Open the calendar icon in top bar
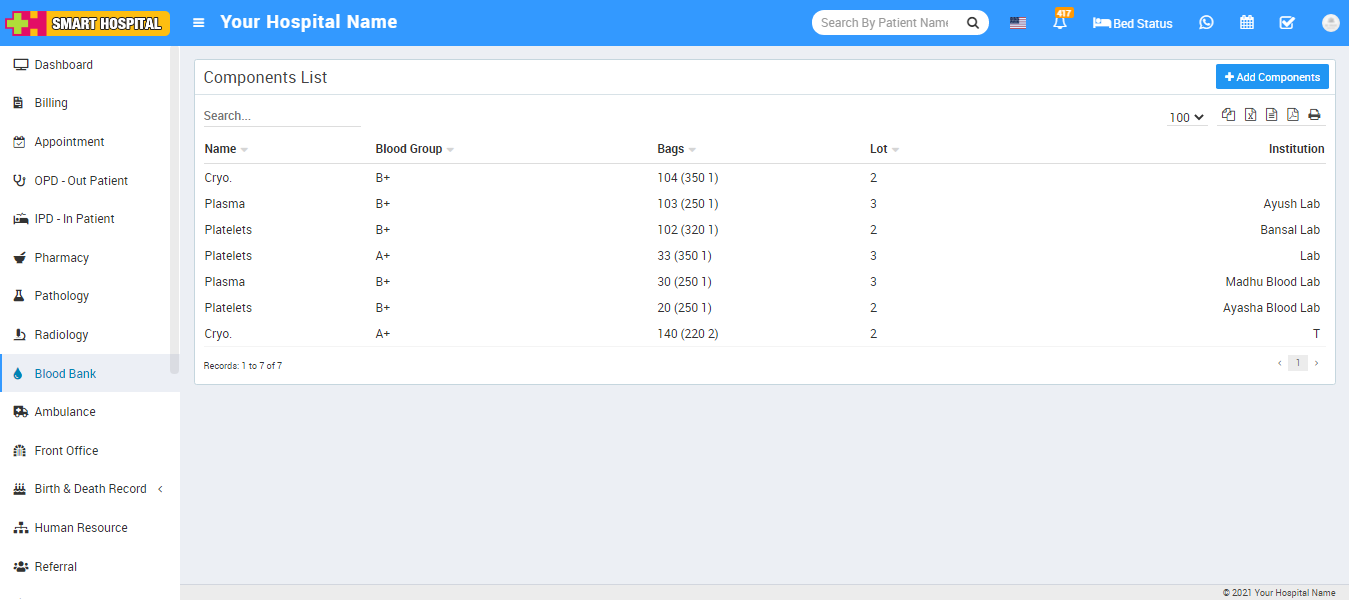This screenshot has height=600, width=1349. pos(1247,23)
